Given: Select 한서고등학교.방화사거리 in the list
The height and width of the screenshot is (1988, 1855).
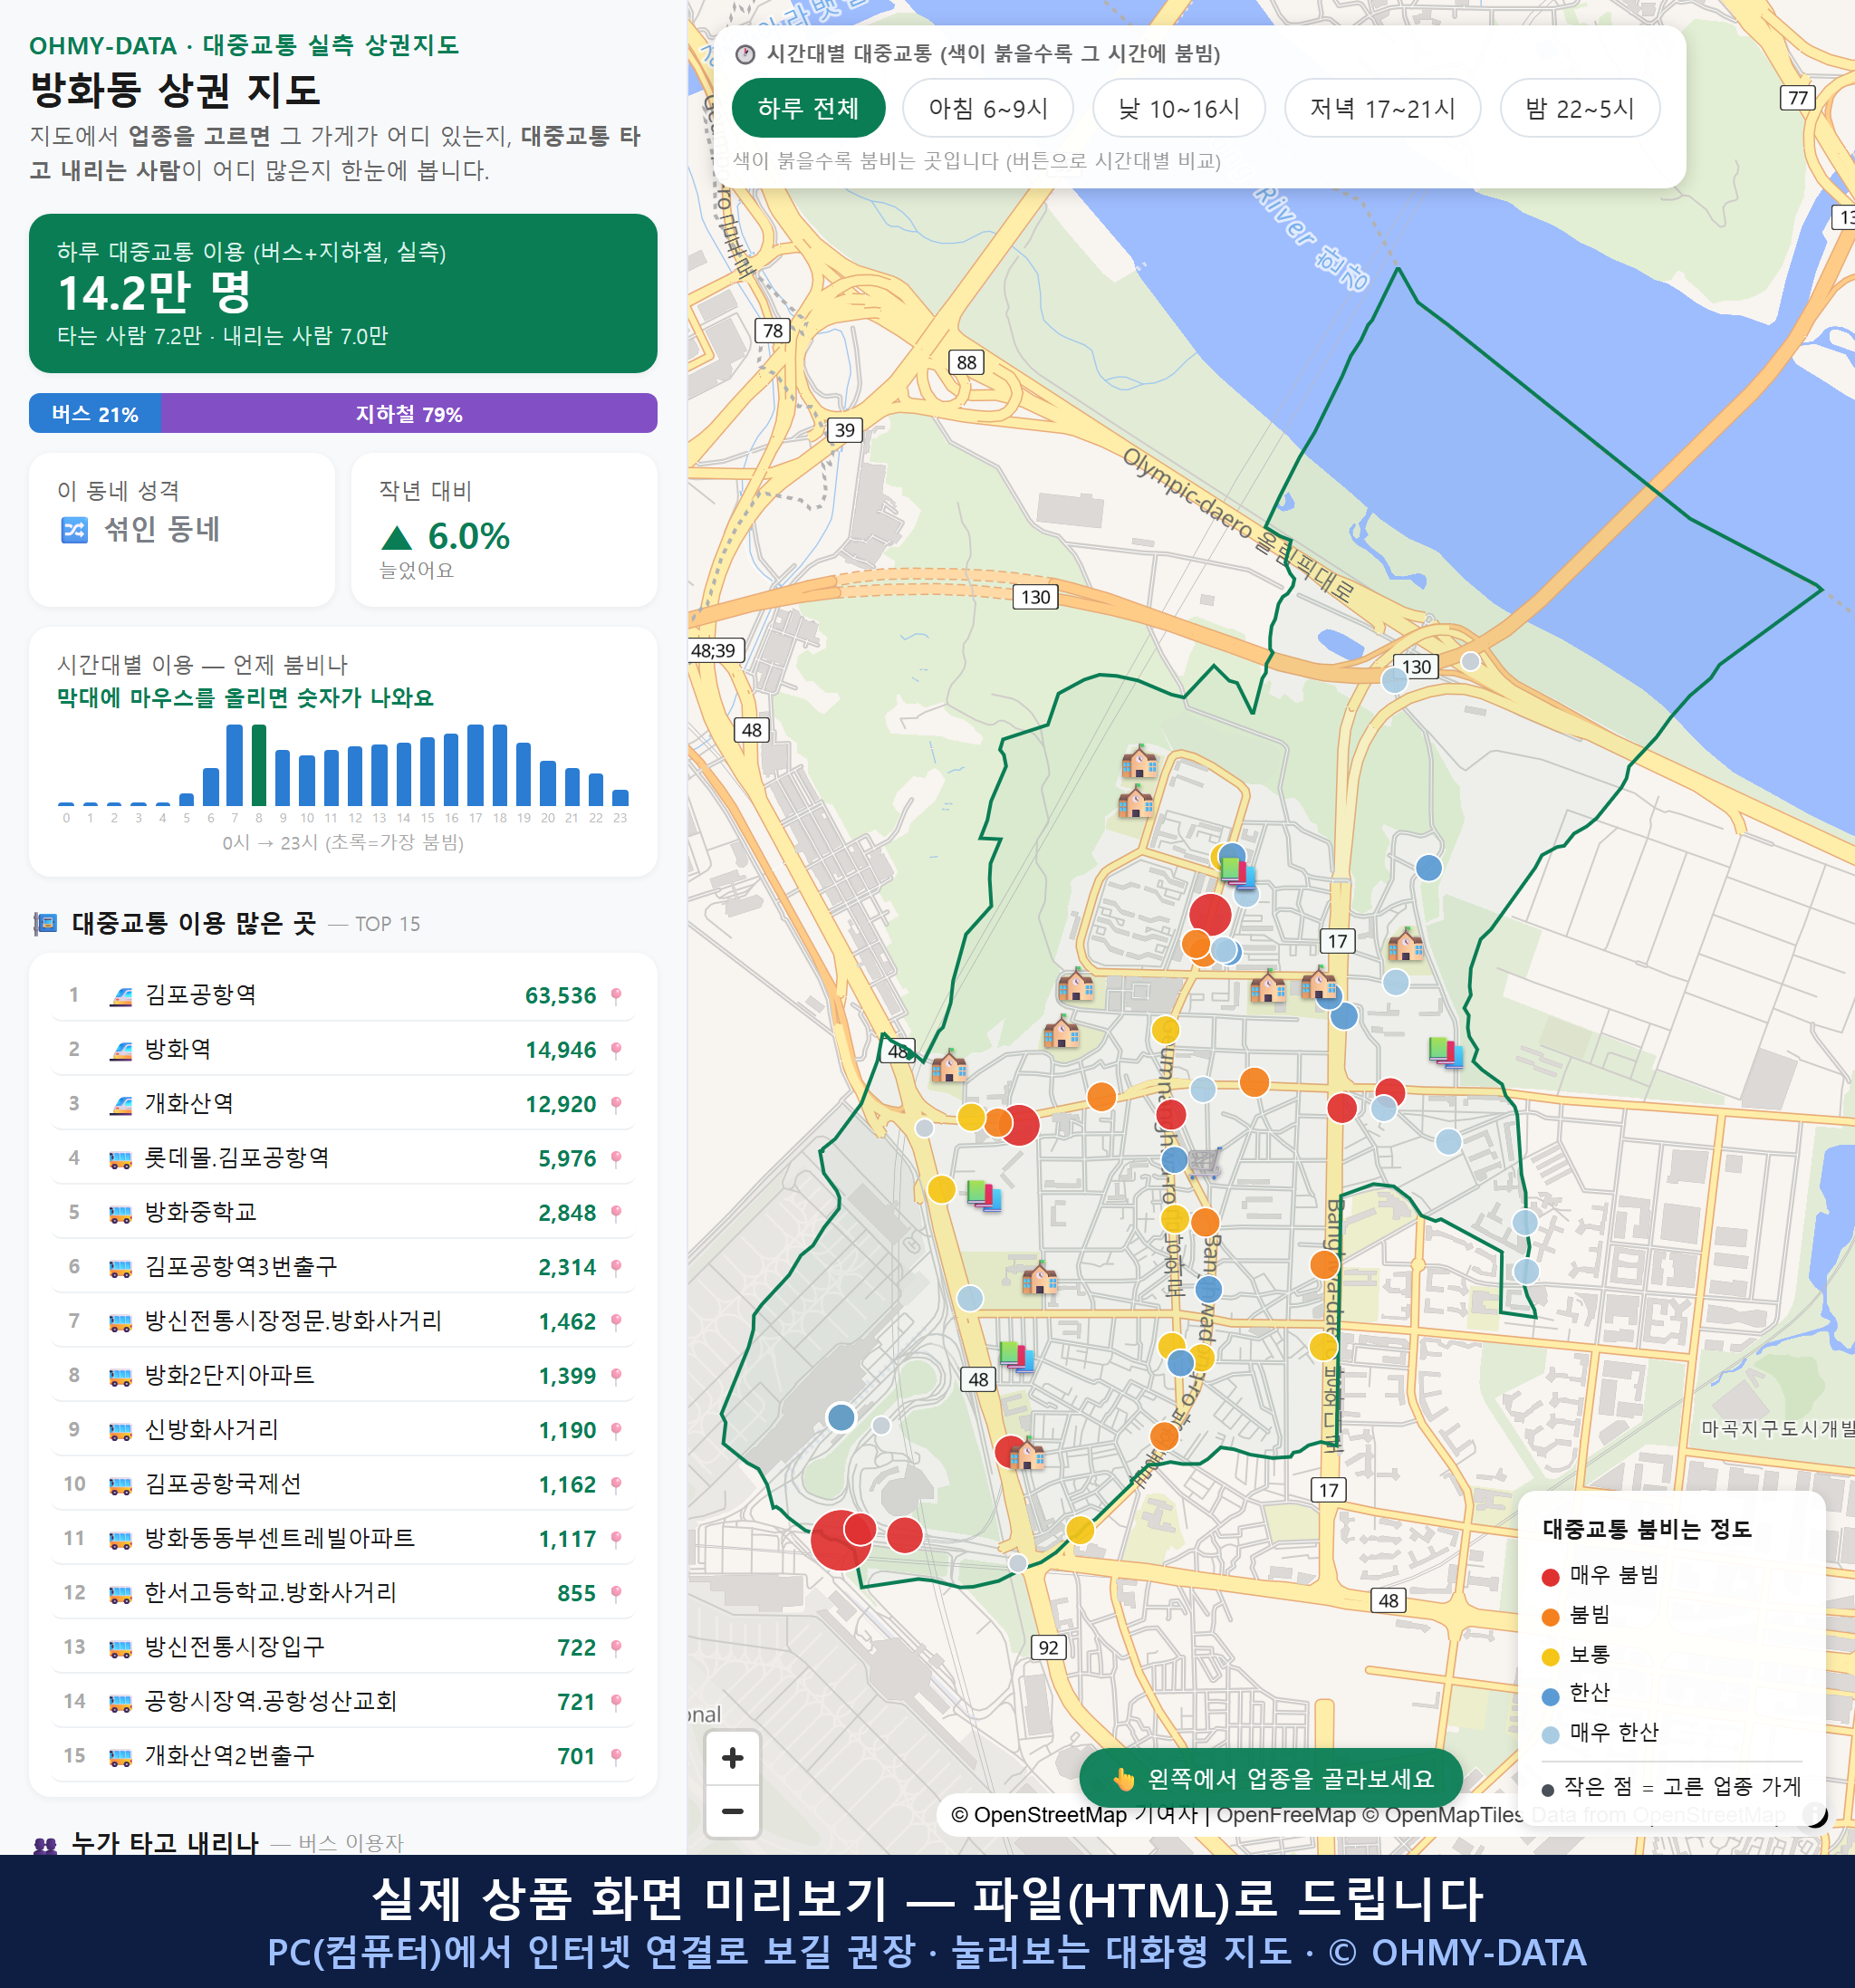Looking at the screenshot, I should point(343,1593).
